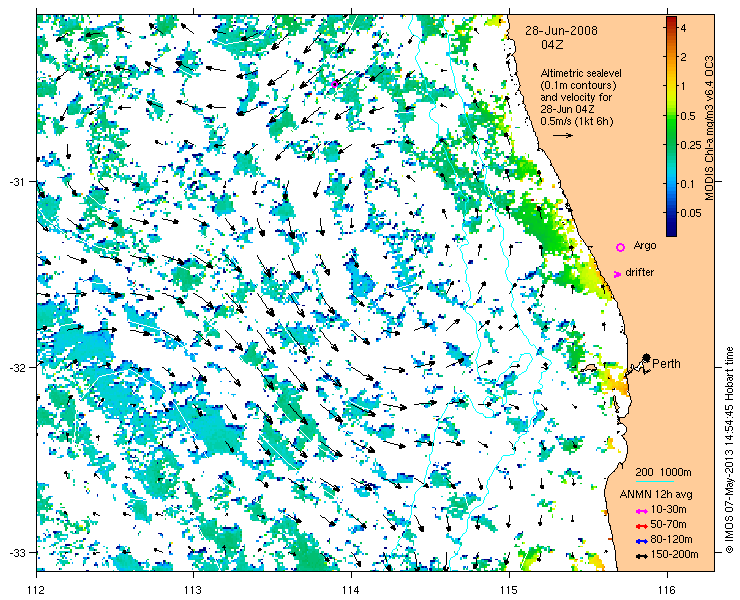Click the colorbar value '4'

click(x=684, y=28)
